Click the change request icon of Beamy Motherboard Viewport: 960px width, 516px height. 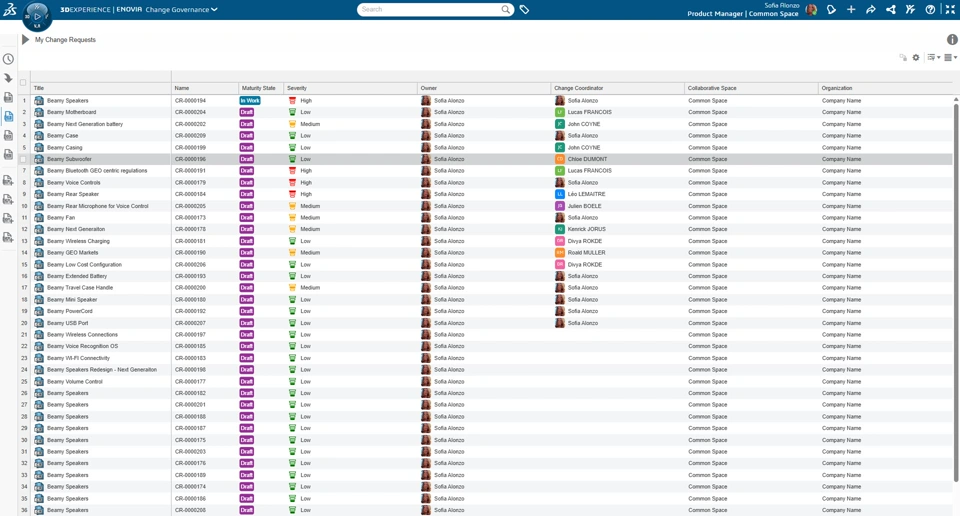coord(39,112)
